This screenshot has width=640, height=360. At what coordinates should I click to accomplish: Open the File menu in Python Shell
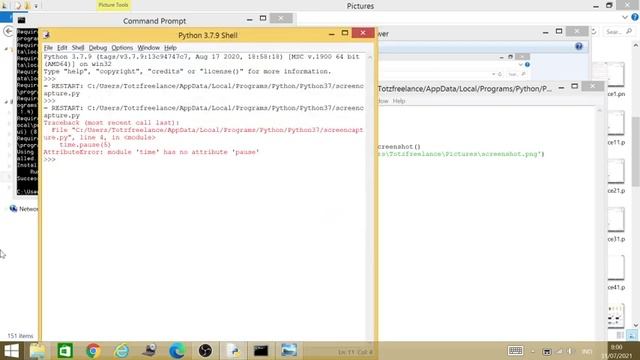(48, 48)
